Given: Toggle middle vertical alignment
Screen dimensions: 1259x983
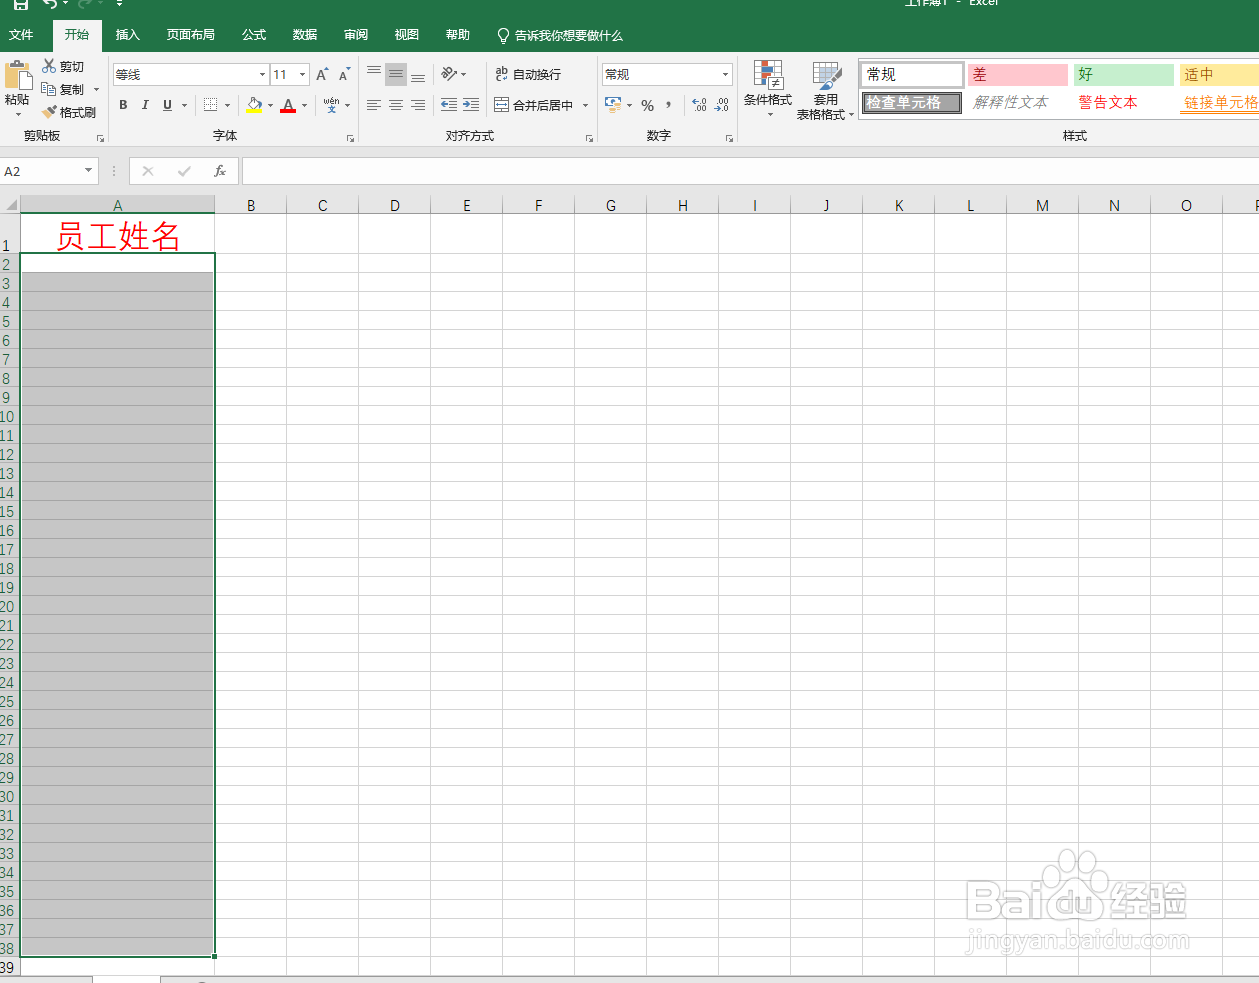Looking at the screenshot, I should [x=396, y=74].
